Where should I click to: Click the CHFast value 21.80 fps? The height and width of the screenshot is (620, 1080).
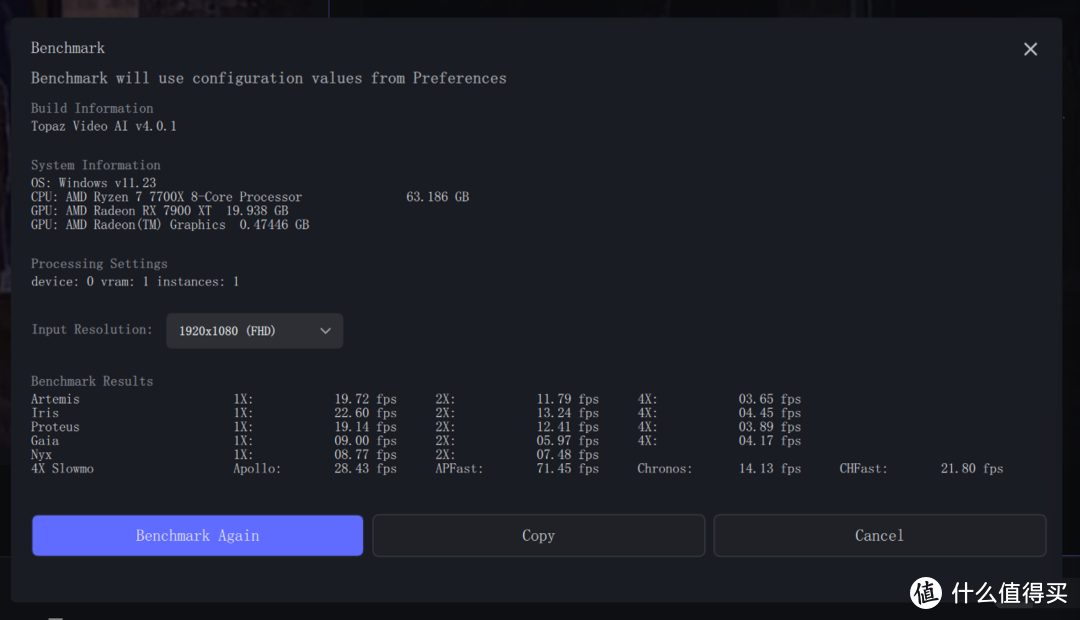(972, 468)
